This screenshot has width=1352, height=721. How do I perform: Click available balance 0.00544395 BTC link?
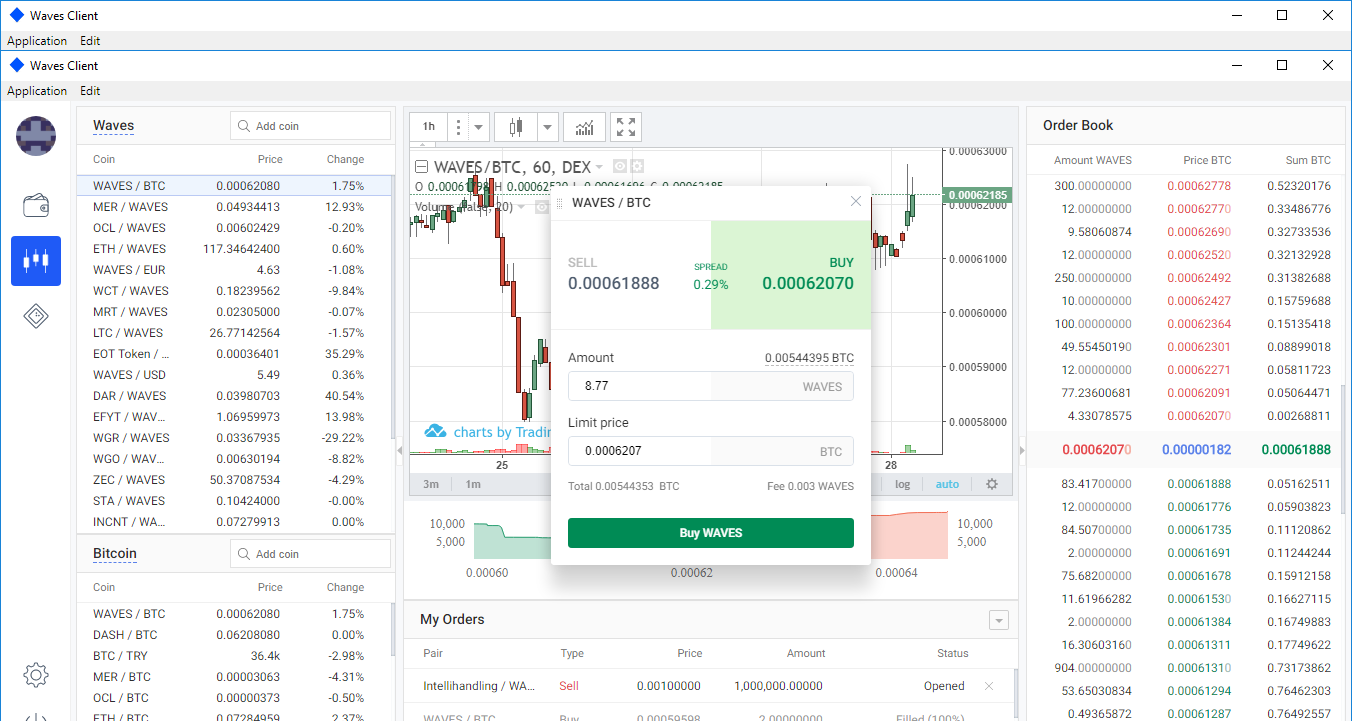pyautogui.click(x=809, y=358)
